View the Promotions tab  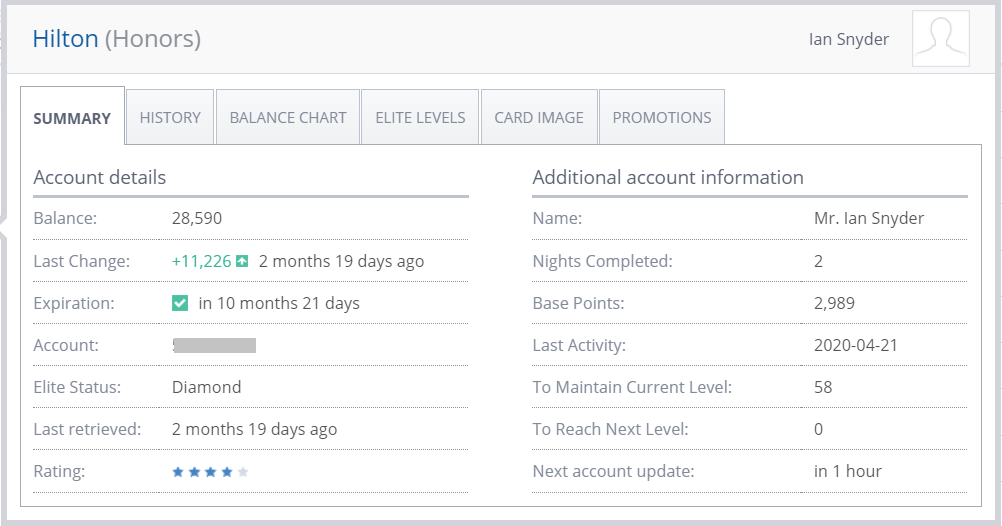(662, 118)
